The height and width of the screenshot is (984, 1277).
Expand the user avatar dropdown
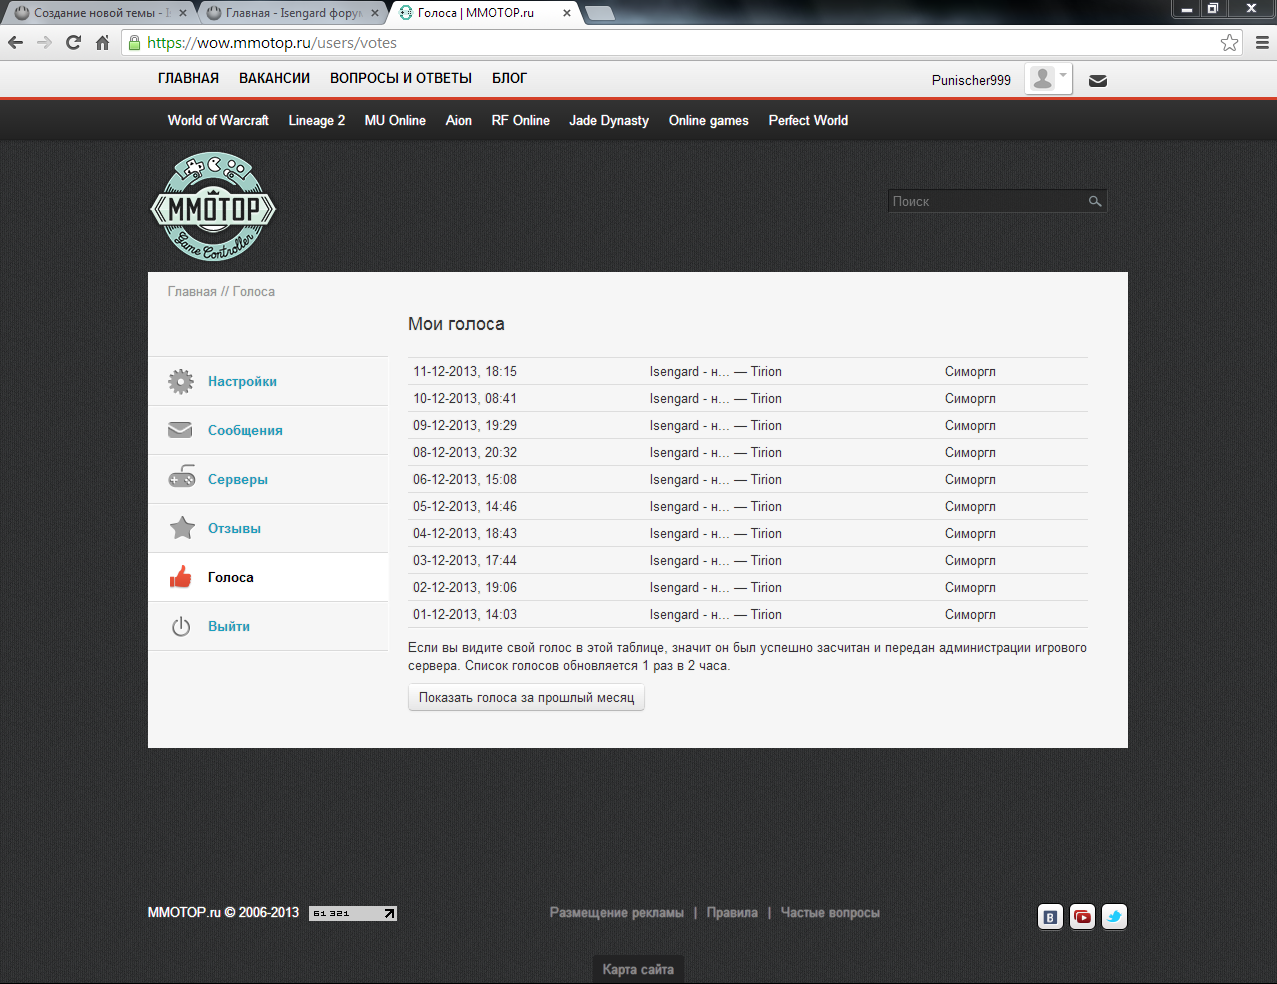(x=1048, y=79)
